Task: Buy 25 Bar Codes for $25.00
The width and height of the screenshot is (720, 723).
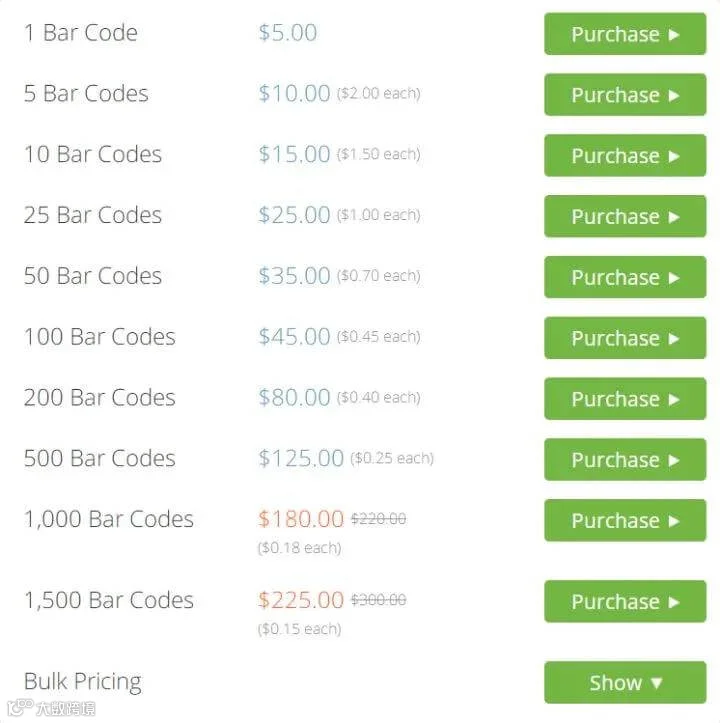Action: (x=625, y=216)
